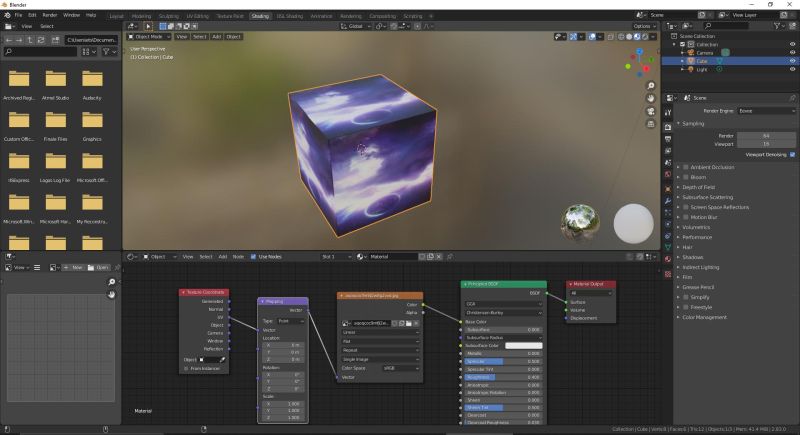This screenshot has width=800, height=435.
Task: Click the Subsurface Color white swatch
Action: [523, 346]
